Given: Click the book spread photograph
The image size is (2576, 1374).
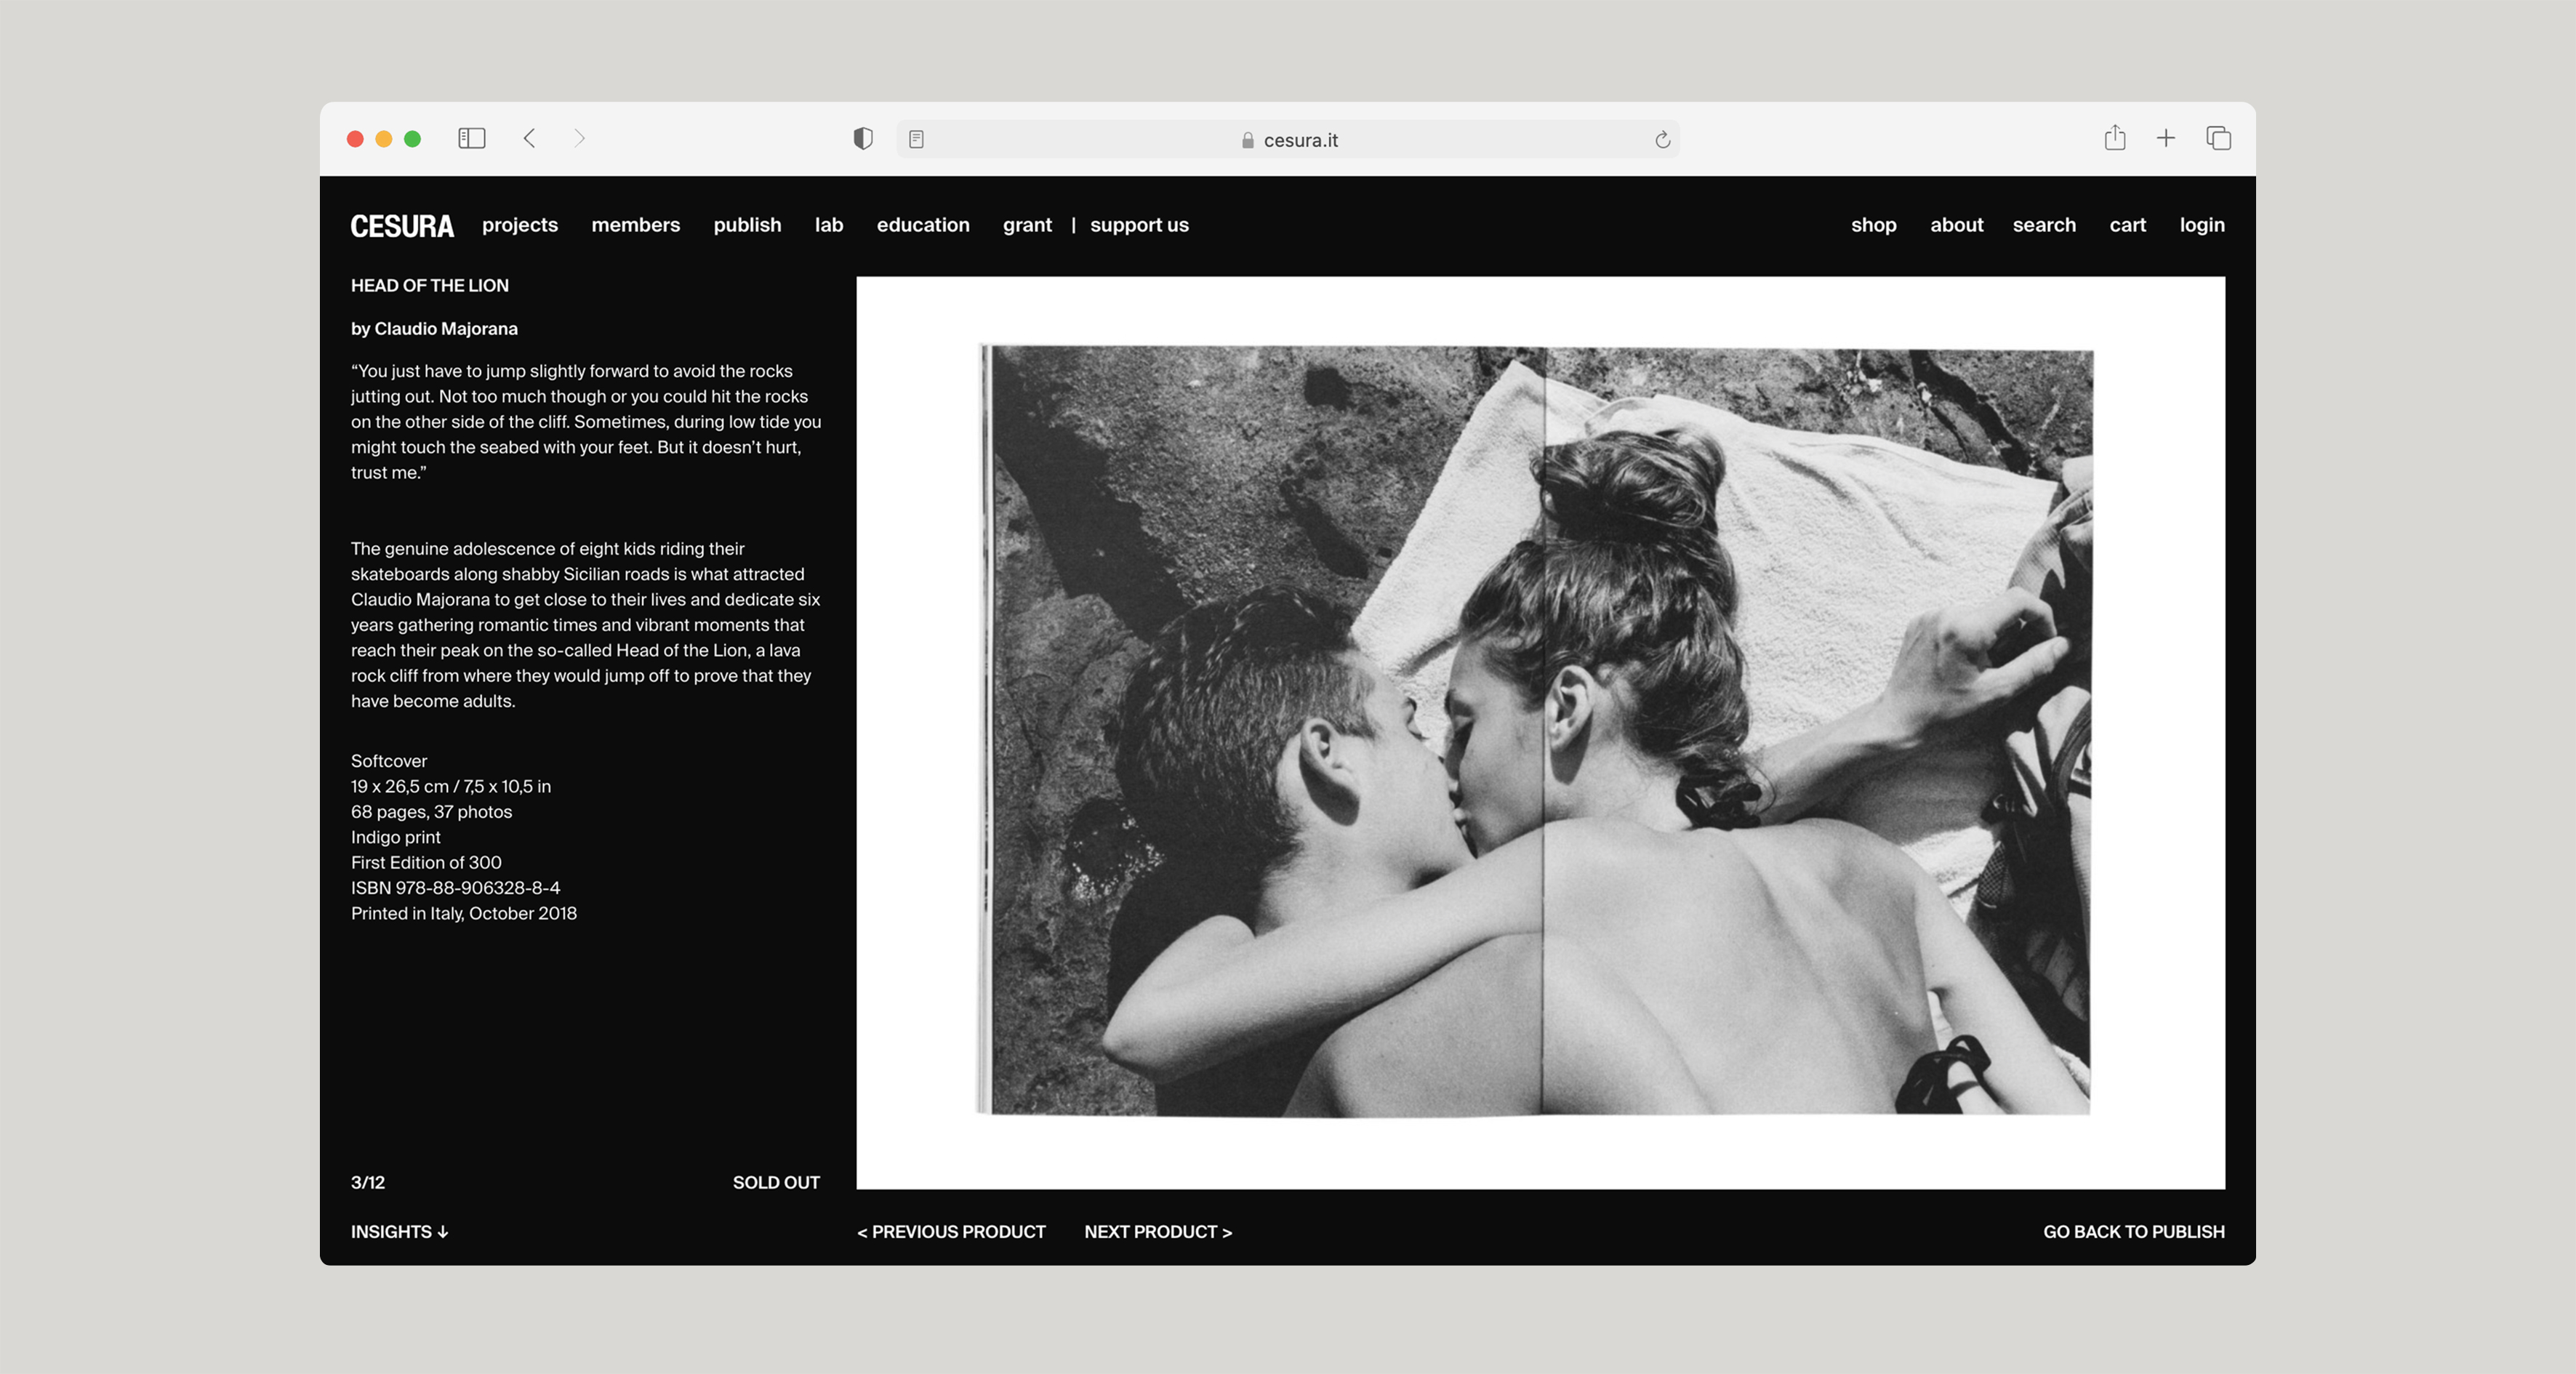Looking at the screenshot, I should point(1540,731).
